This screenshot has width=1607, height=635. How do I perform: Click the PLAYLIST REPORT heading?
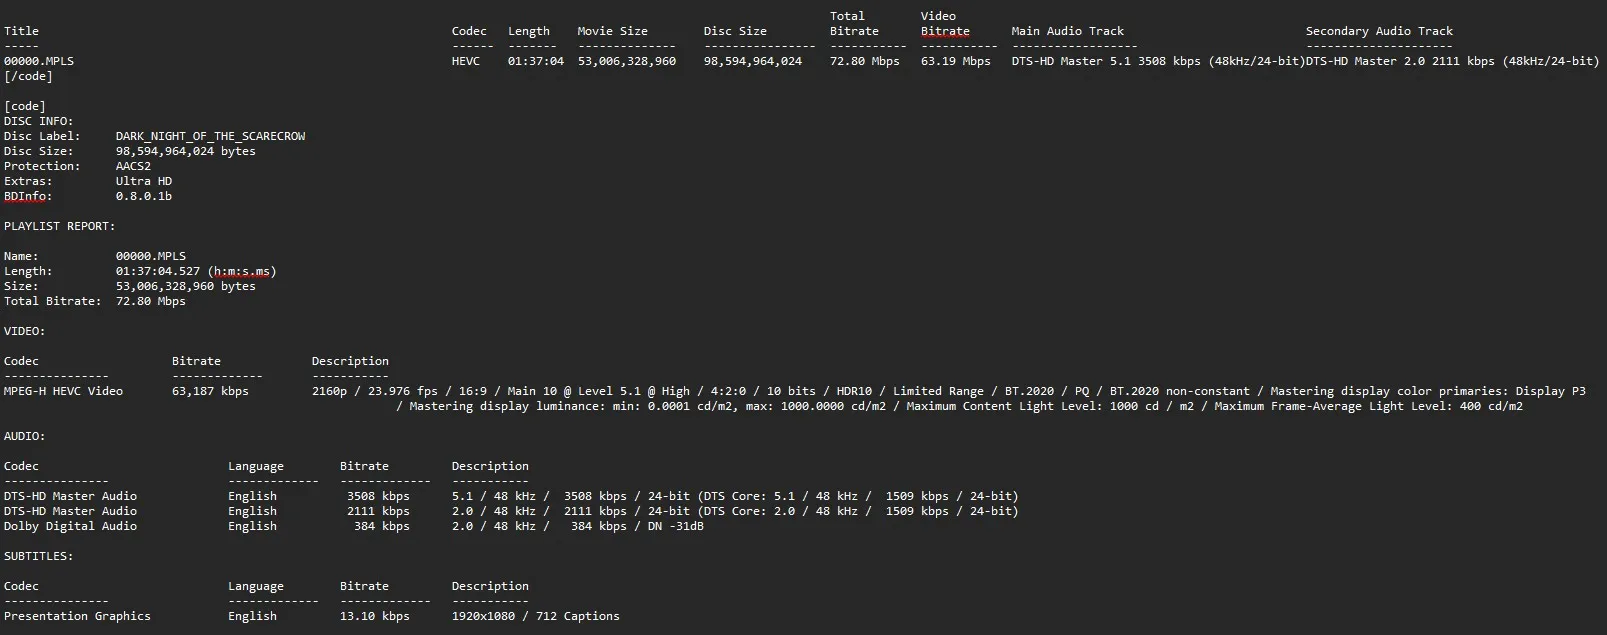(x=59, y=226)
